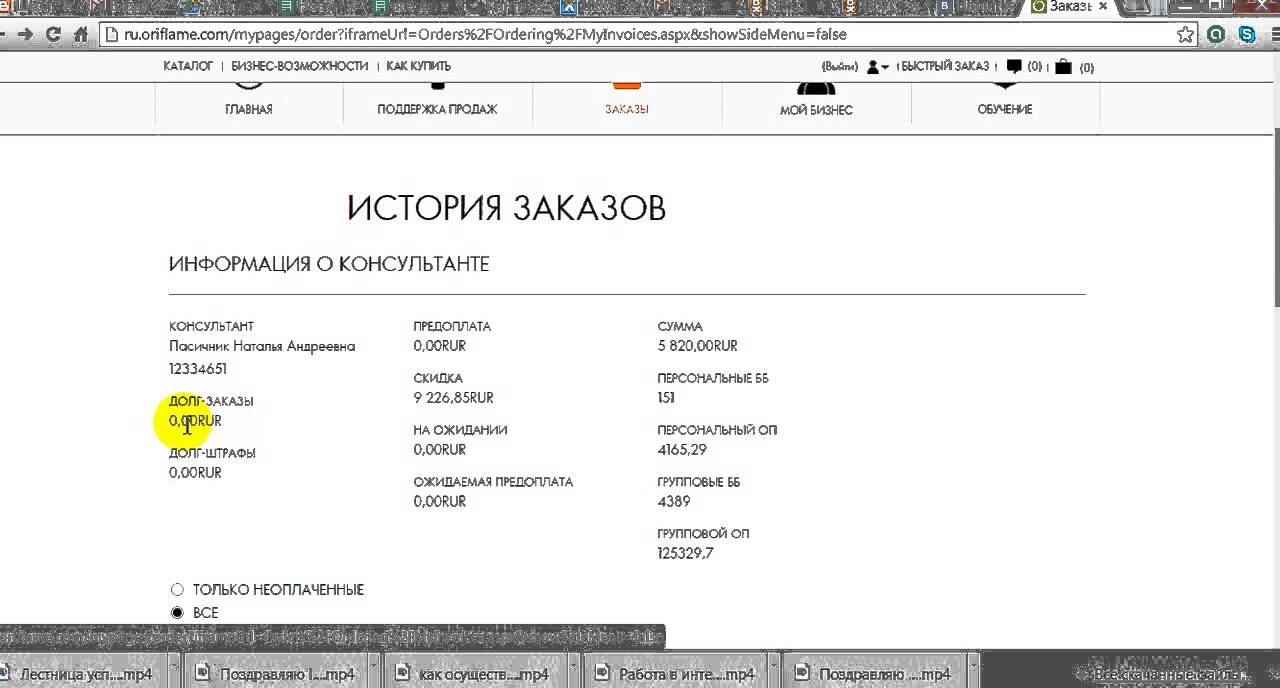The width and height of the screenshot is (1280, 688).
Task: Click the СУММА value 5 820,00RUR
Action: [x=697, y=346]
